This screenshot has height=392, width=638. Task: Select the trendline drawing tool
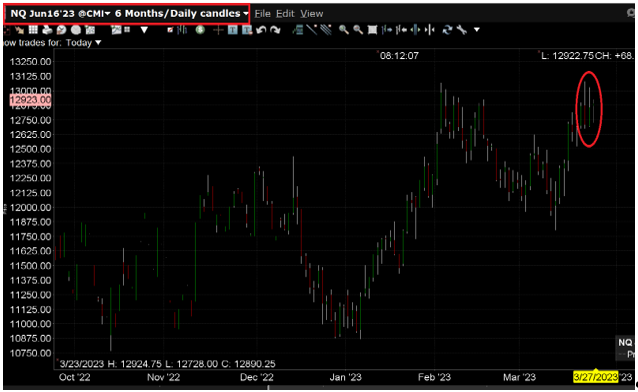(312, 29)
